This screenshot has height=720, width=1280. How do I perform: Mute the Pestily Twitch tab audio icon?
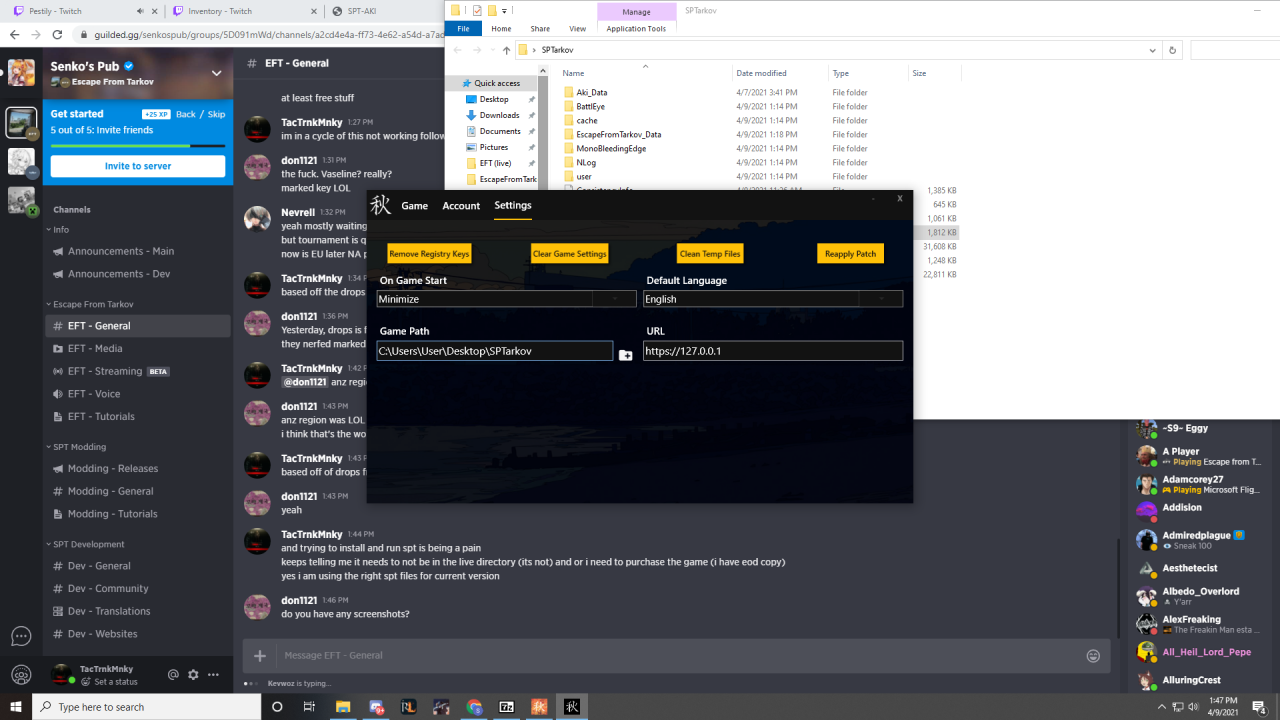[139, 11]
